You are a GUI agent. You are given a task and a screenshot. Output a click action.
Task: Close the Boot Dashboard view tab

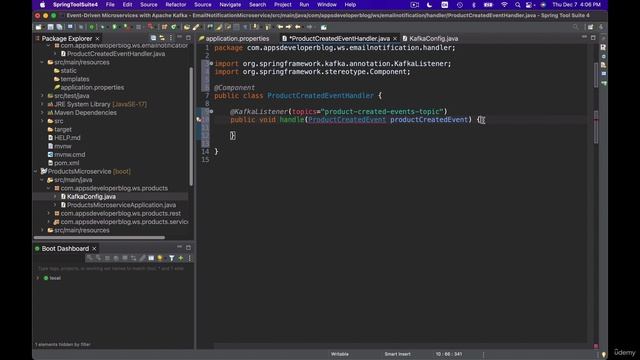click(94, 248)
